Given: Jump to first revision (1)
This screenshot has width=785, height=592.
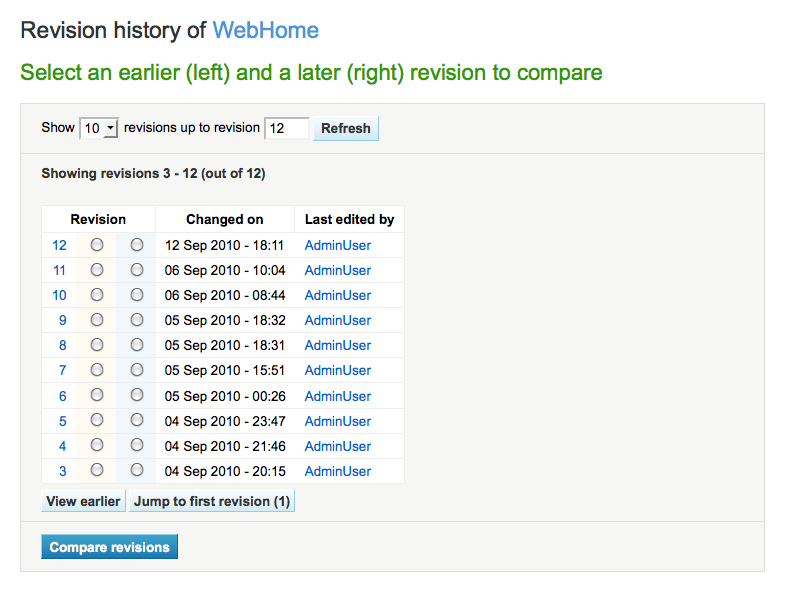Looking at the screenshot, I should pyautogui.click(x=212, y=501).
